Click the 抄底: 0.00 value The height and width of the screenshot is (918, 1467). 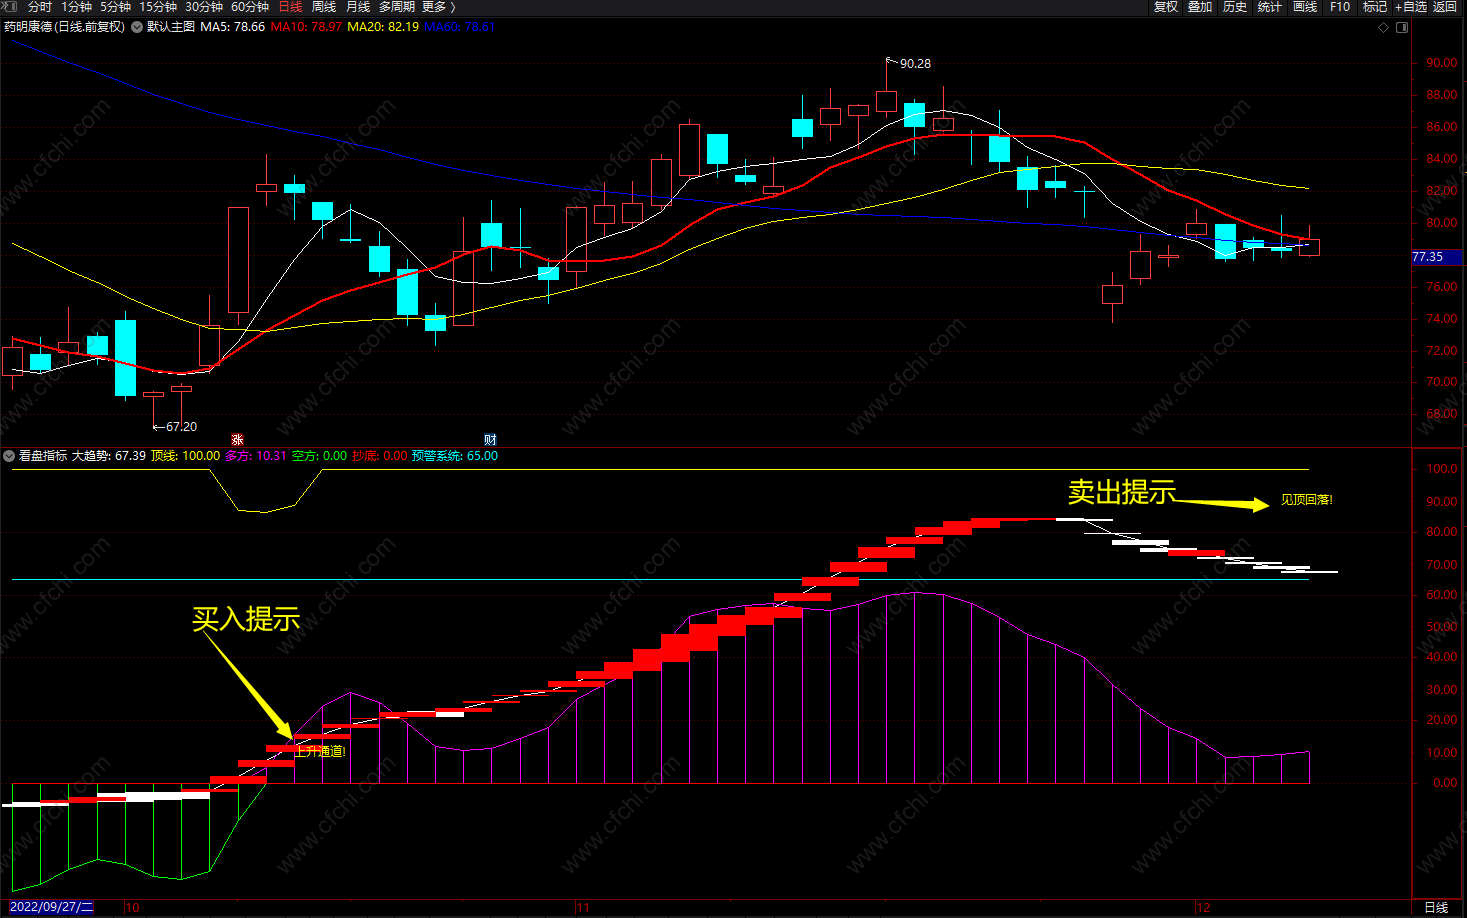380,456
